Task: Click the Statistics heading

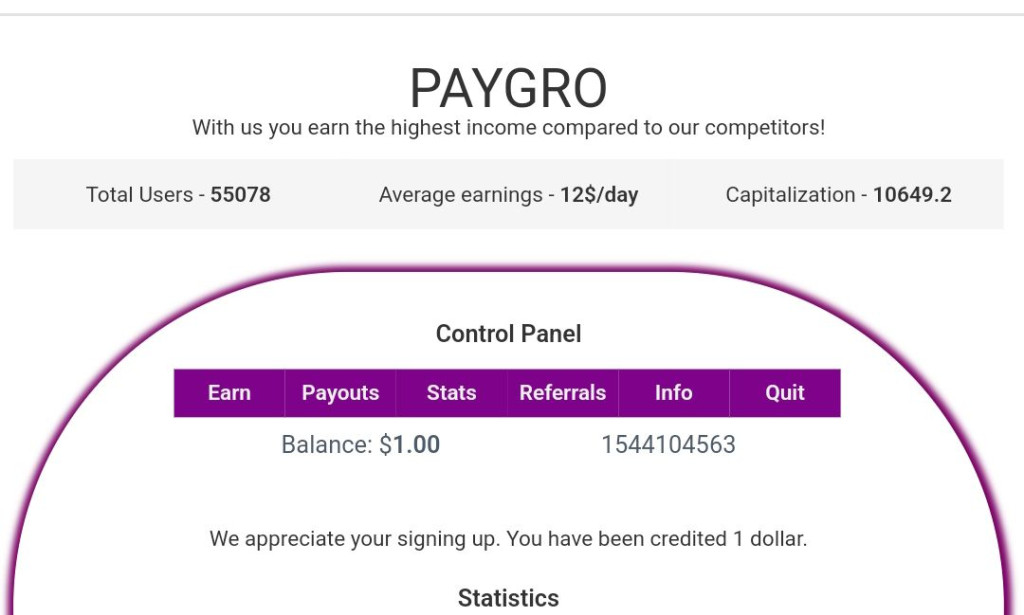Action: point(508,597)
